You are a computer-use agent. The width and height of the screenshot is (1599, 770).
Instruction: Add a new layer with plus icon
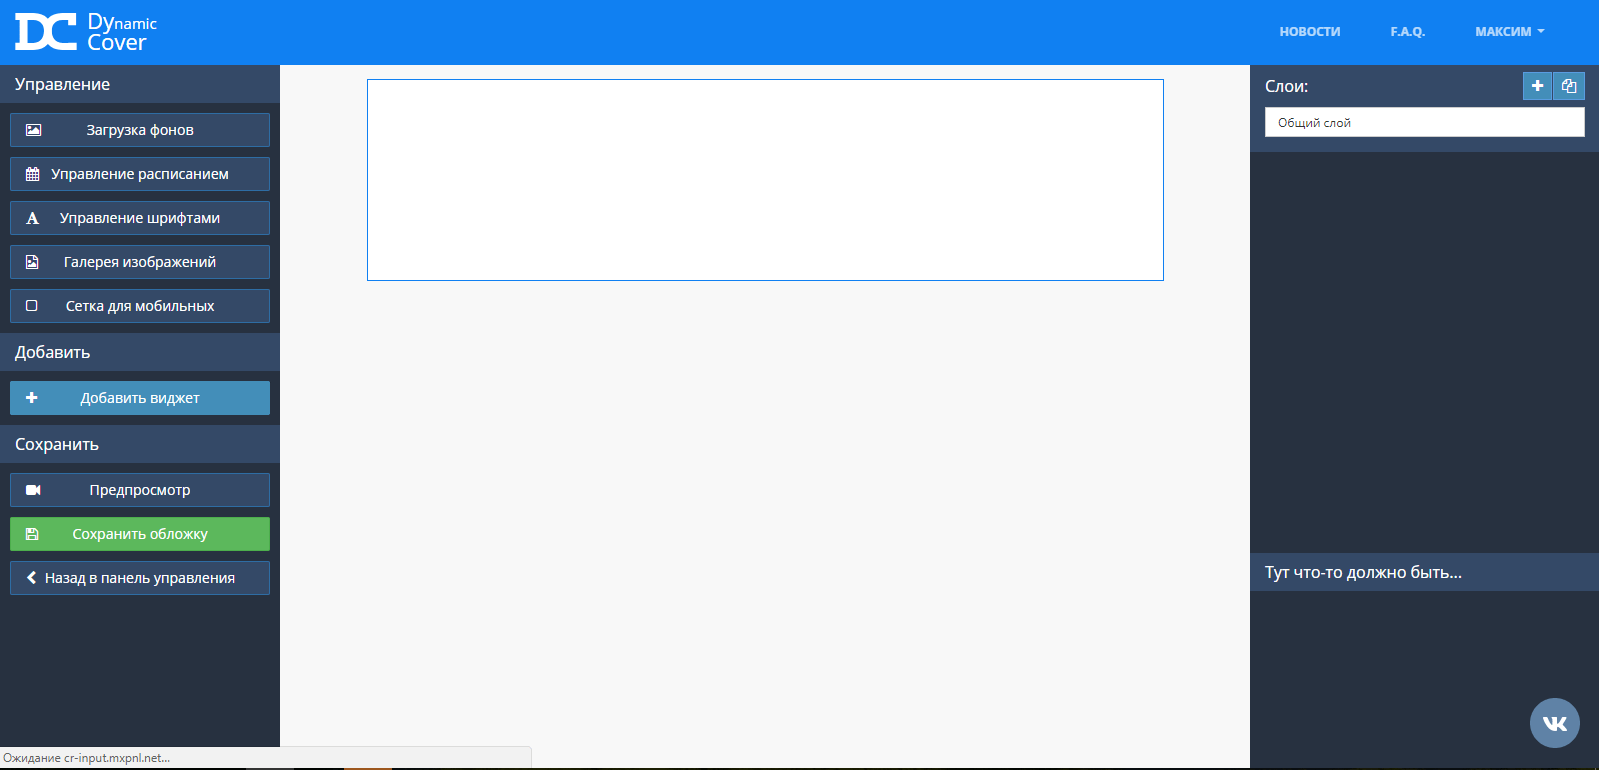[x=1537, y=86]
